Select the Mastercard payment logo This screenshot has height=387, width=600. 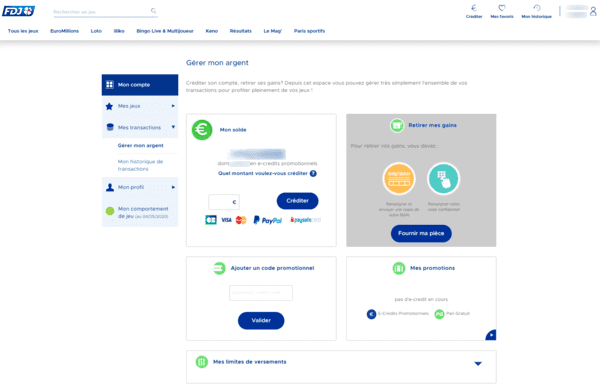click(241, 220)
